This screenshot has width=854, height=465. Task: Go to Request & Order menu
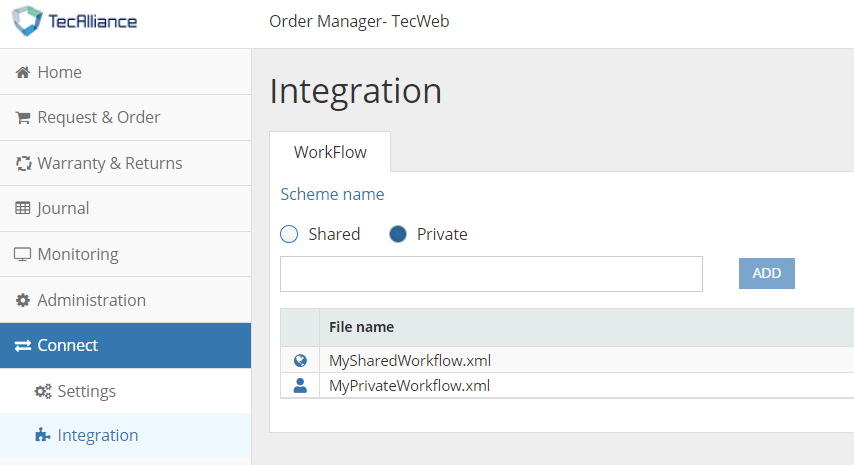[99, 118]
